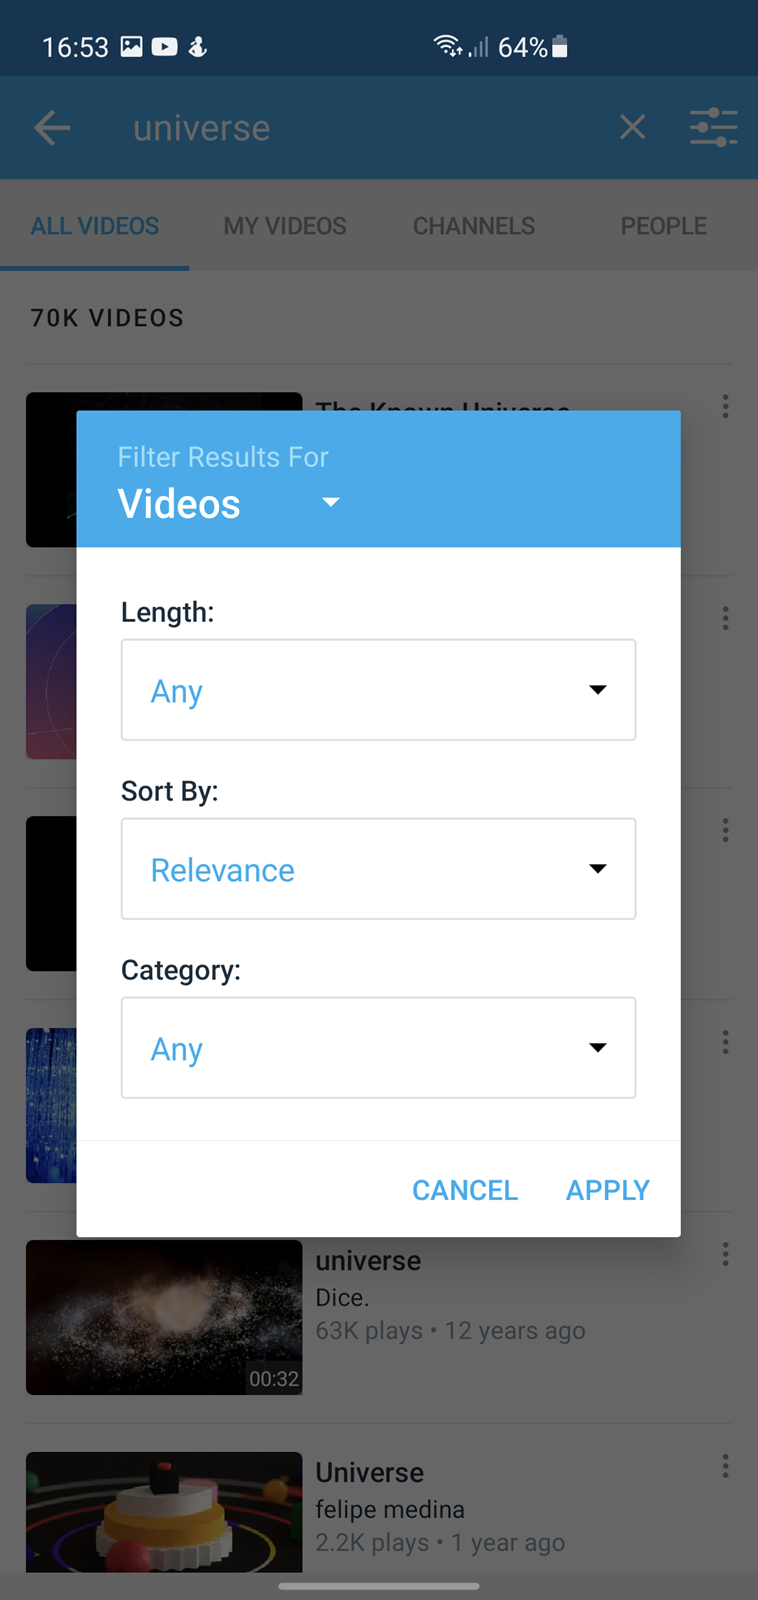Image resolution: width=758 pixels, height=1600 pixels.
Task: Expand the Videos filter type dropdown
Action: (230, 503)
